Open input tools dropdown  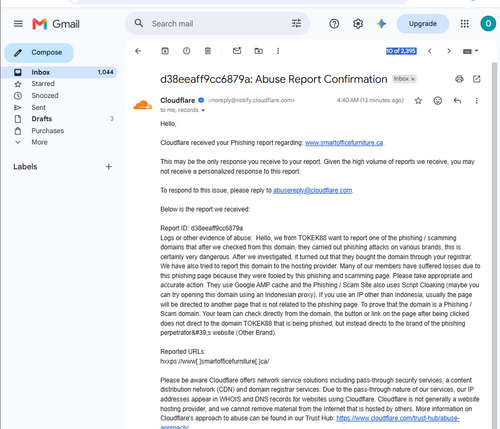[x=470, y=51]
